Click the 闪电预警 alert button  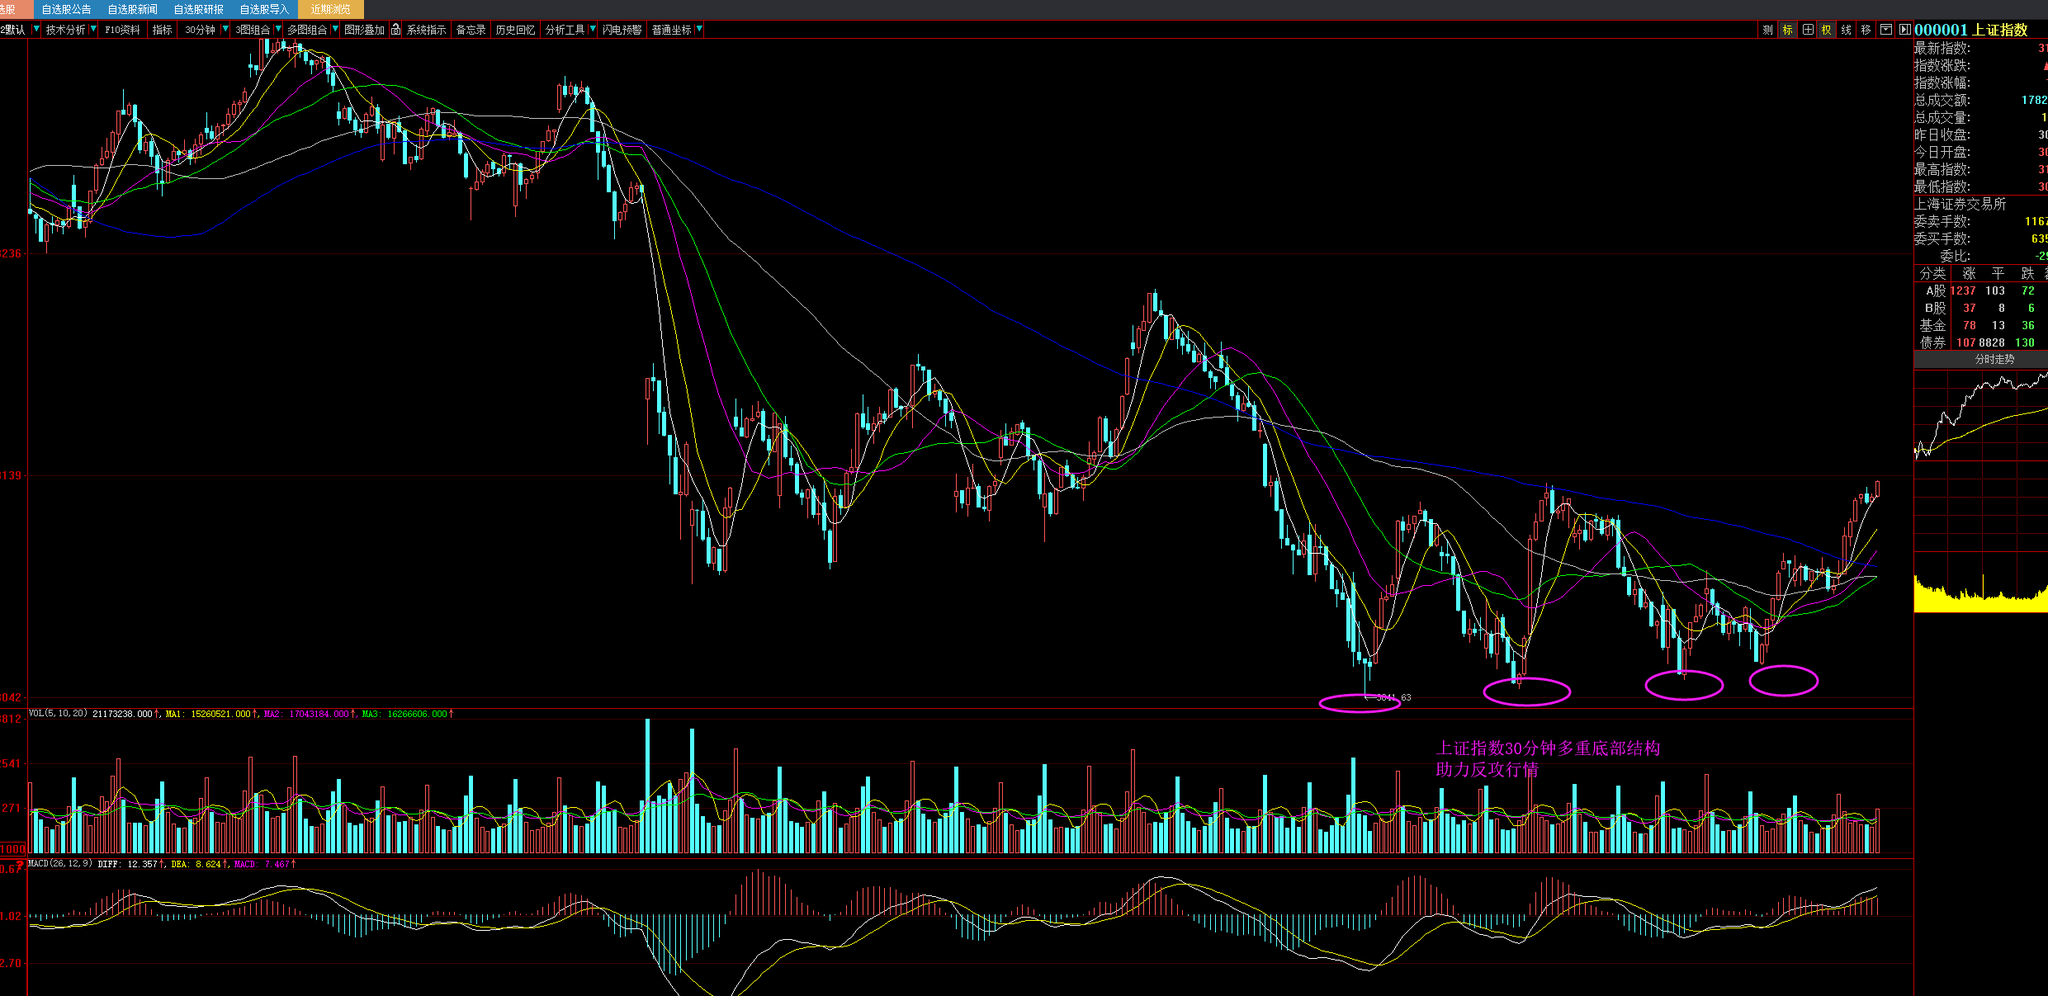pos(622,30)
